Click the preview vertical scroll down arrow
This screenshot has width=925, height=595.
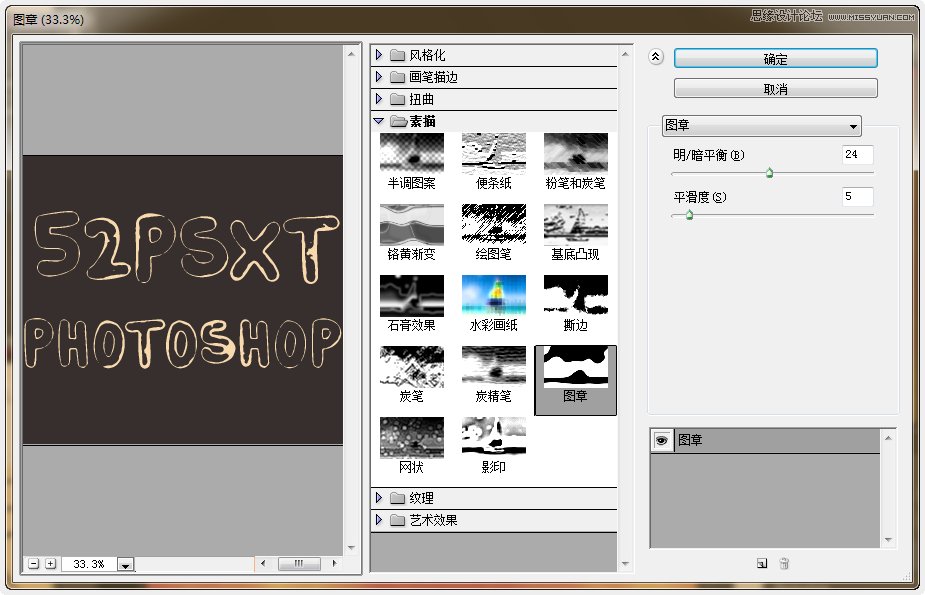[x=352, y=548]
